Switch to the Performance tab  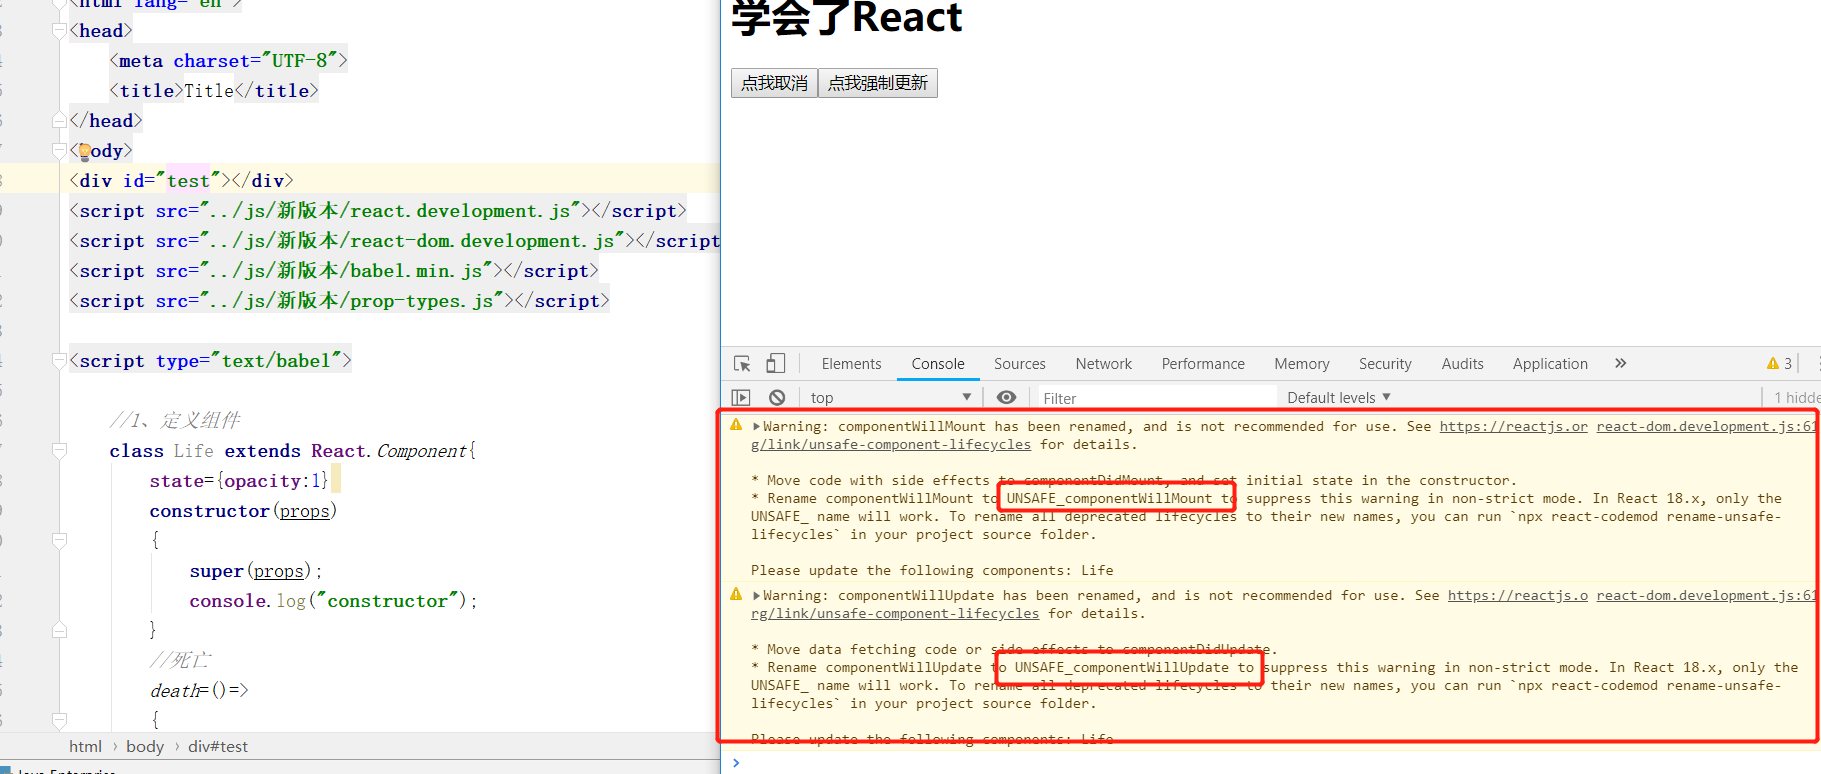pyautogui.click(x=1203, y=364)
